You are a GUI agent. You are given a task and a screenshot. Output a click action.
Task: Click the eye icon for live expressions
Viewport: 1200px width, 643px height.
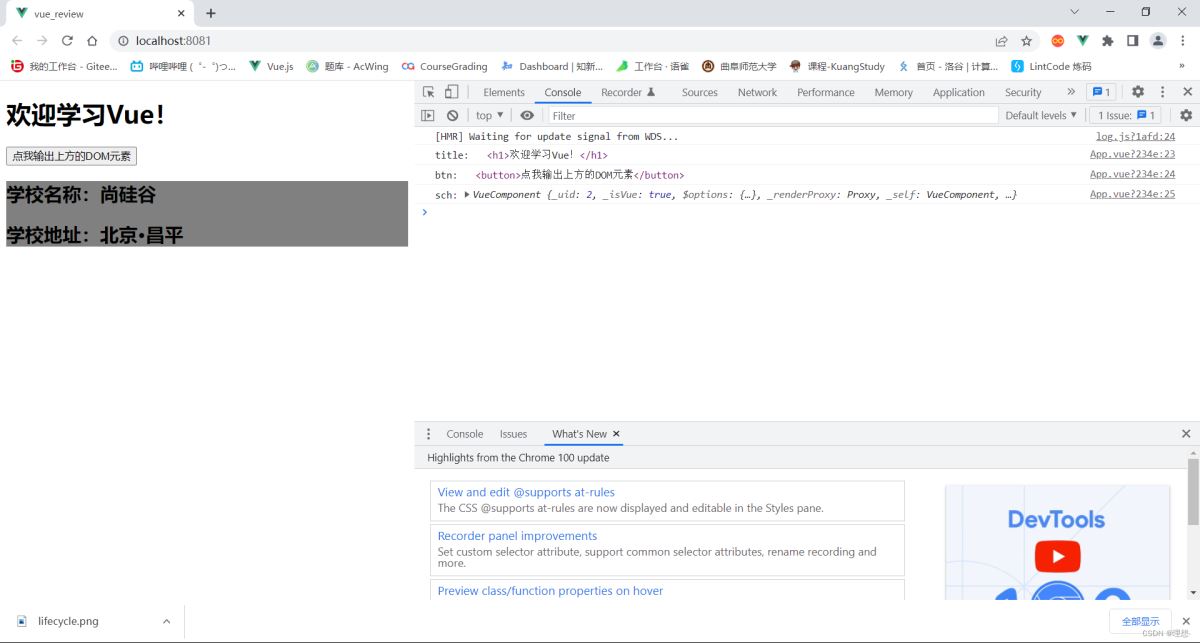pos(527,116)
